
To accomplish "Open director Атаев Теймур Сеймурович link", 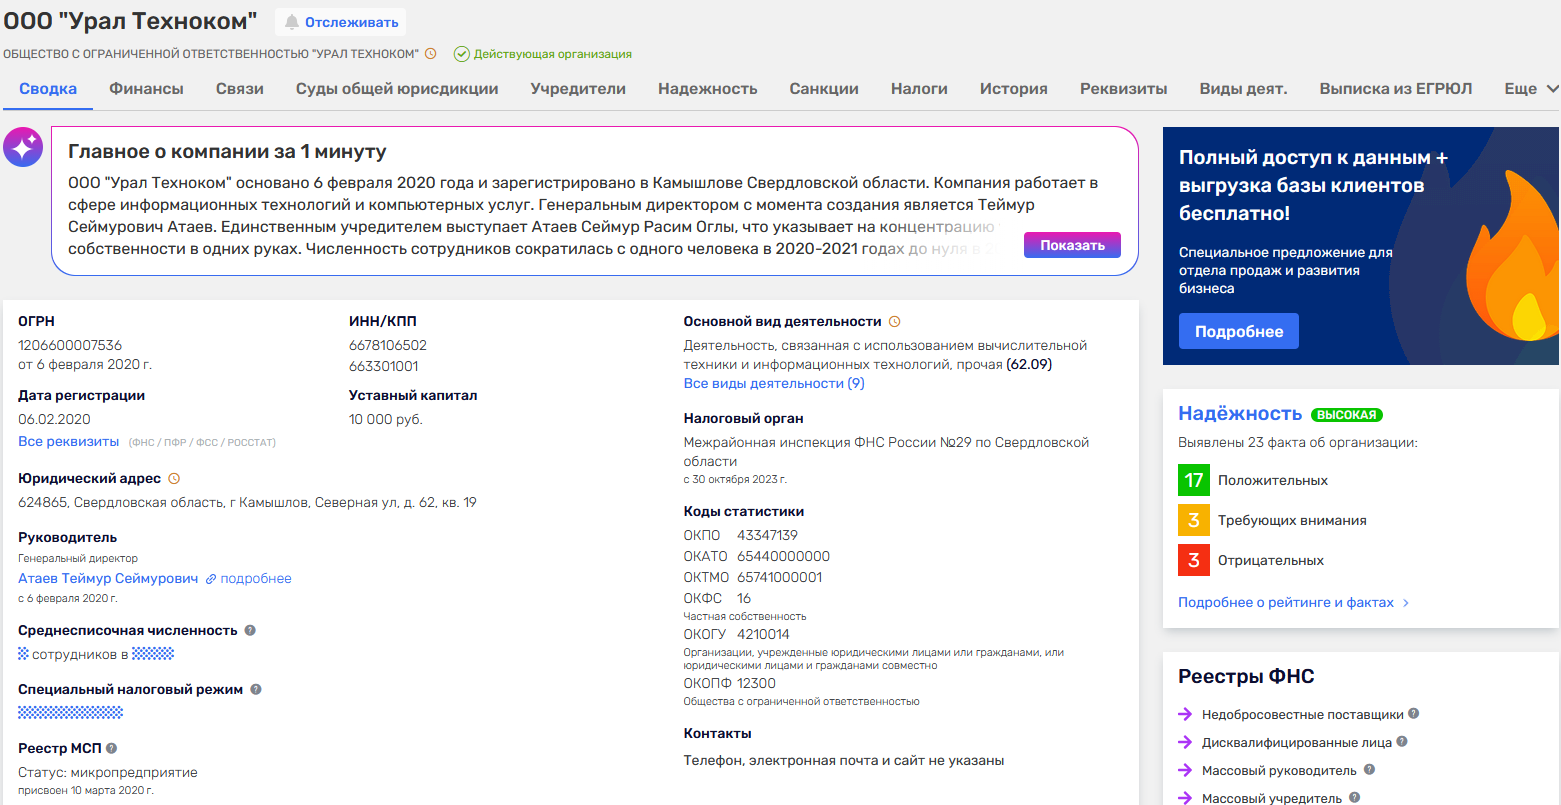I will pos(108,579).
